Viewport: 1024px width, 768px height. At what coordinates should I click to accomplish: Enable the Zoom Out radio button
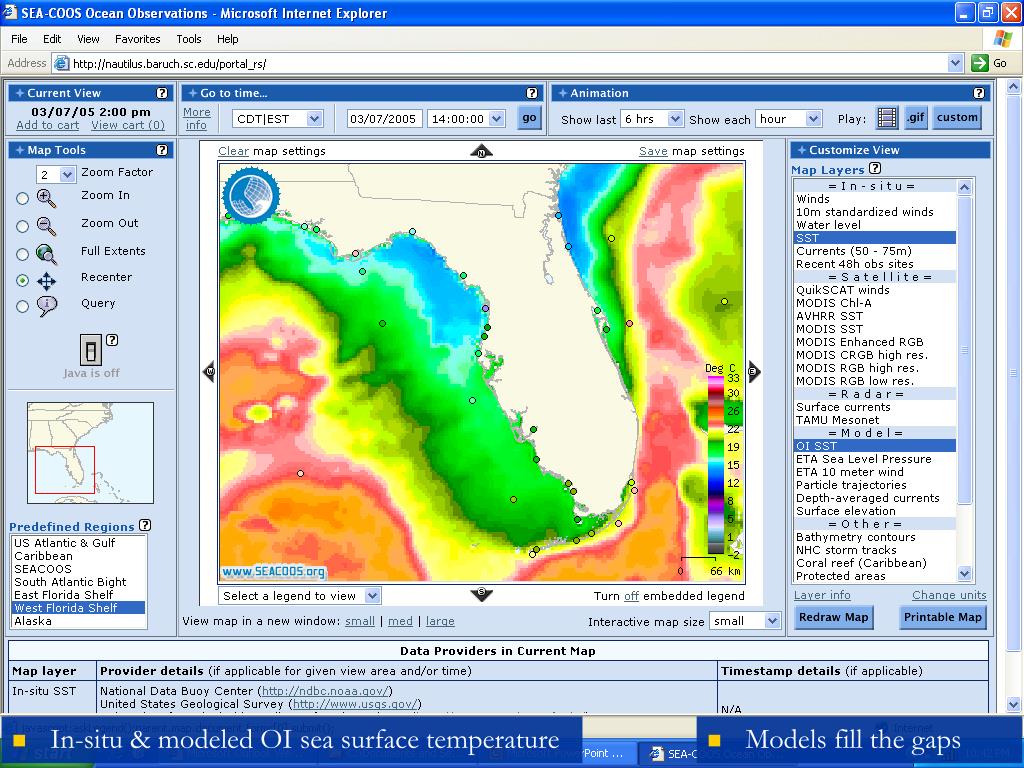[x=22, y=226]
